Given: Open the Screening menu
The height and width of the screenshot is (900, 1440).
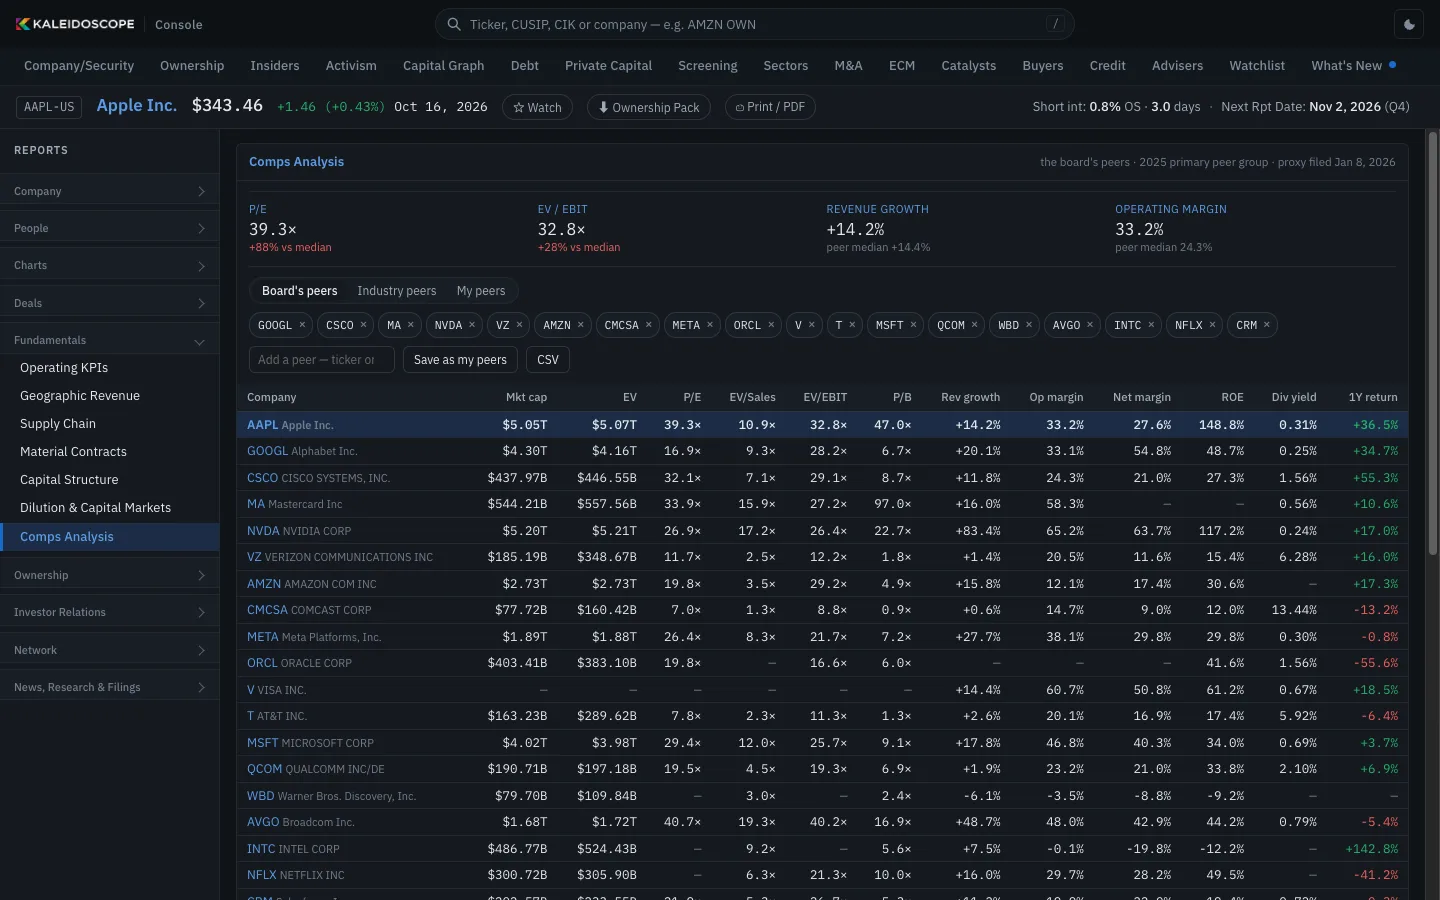Looking at the screenshot, I should click(708, 65).
